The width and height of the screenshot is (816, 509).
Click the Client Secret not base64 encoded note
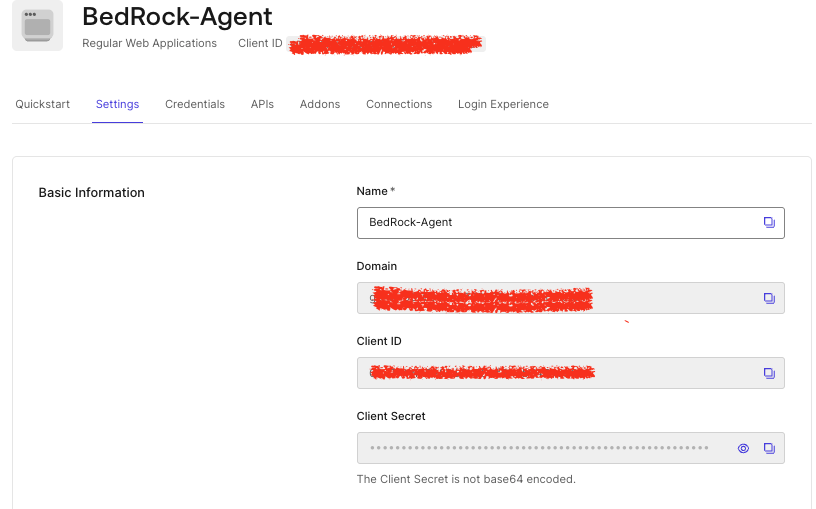click(x=466, y=479)
